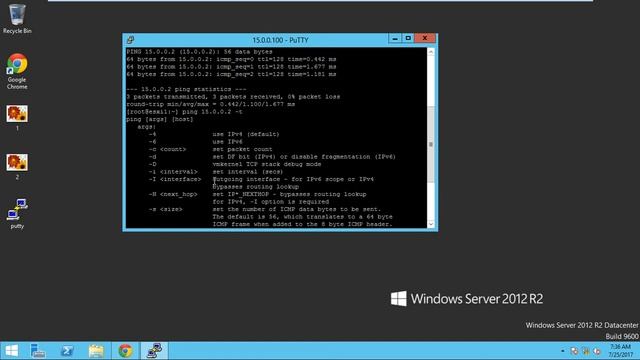Open Server Manager from the taskbar
The width and height of the screenshot is (640, 360).
pyautogui.click(x=38, y=351)
